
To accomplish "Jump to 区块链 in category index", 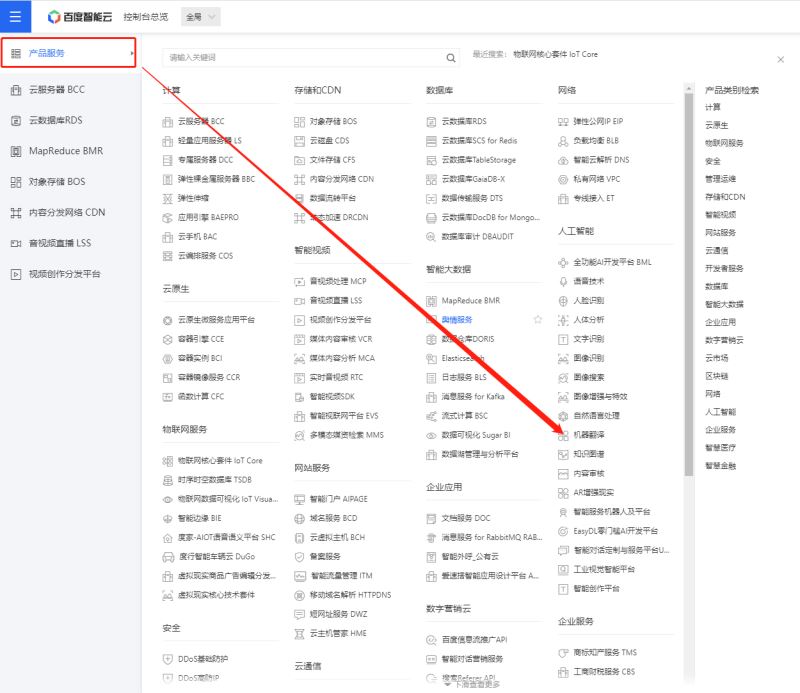I will pos(716,376).
